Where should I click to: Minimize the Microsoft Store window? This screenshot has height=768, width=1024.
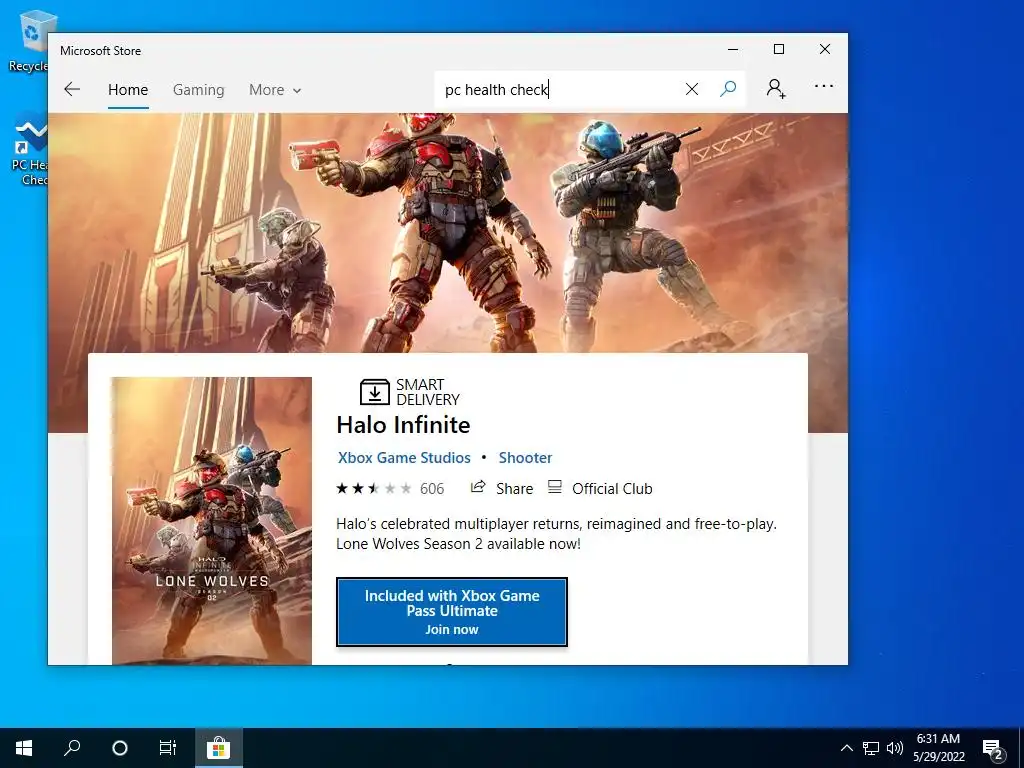tap(733, 50)
